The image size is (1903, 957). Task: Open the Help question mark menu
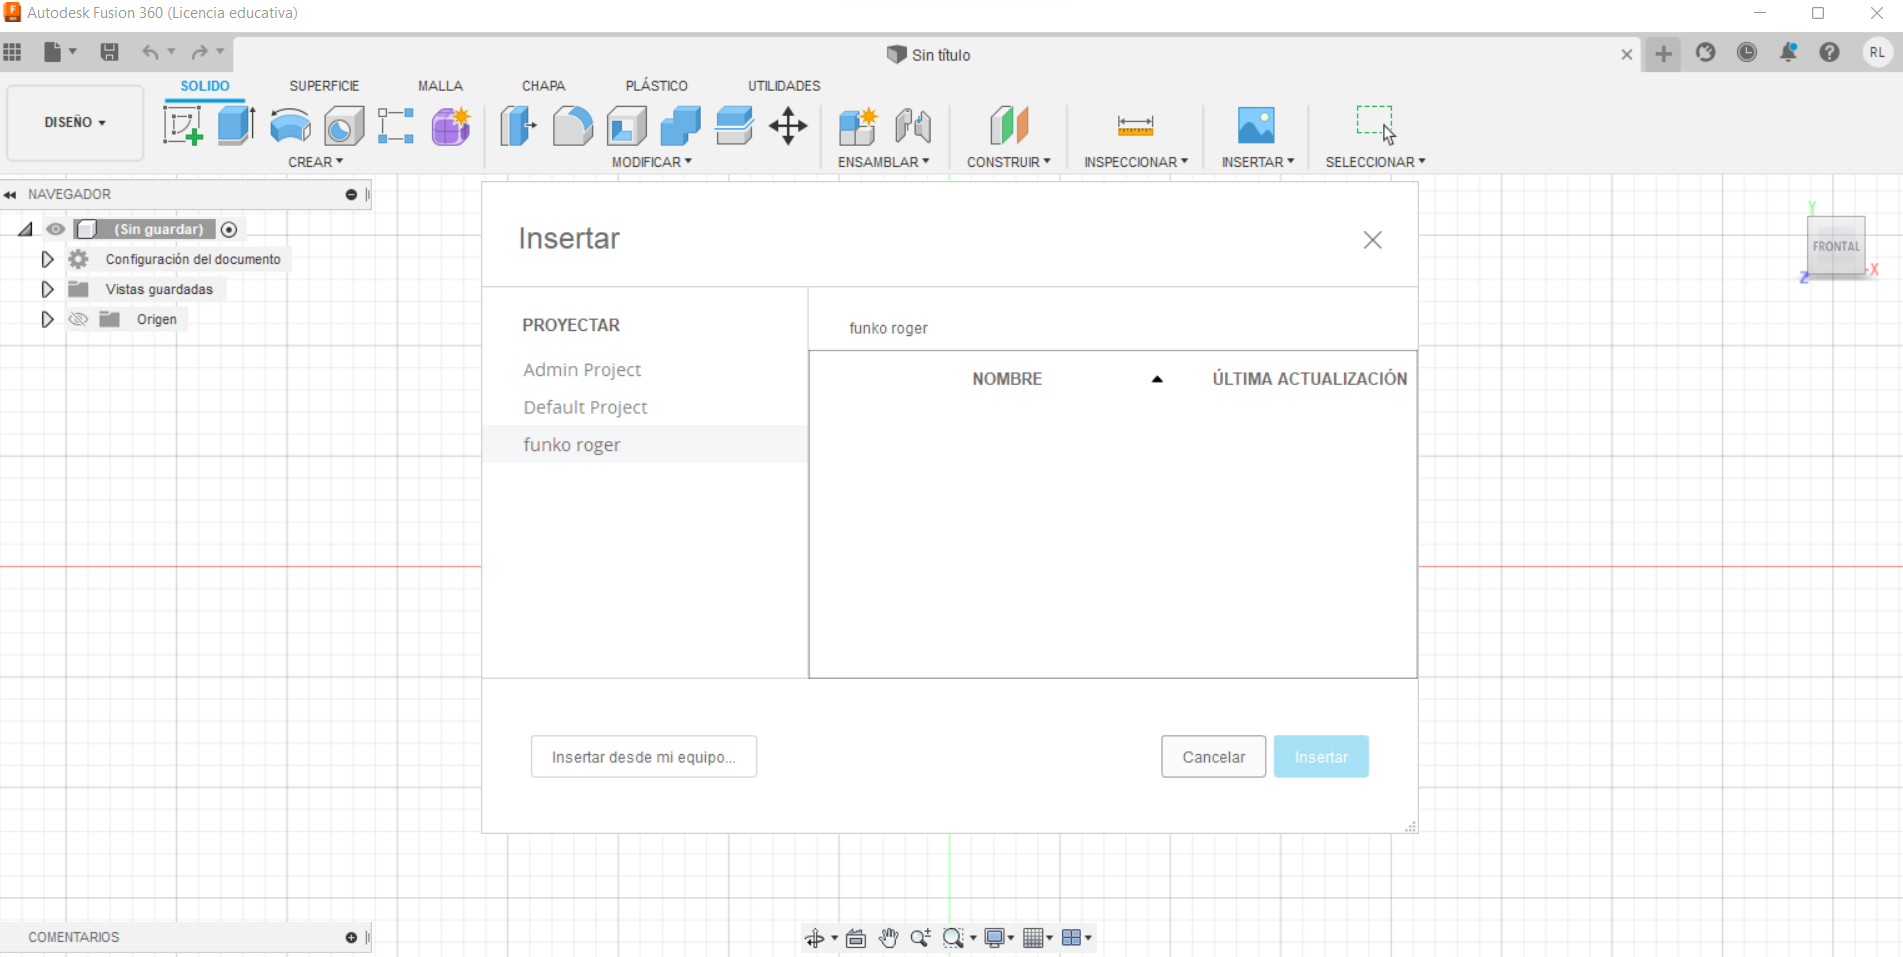(x=1829, y=52)
